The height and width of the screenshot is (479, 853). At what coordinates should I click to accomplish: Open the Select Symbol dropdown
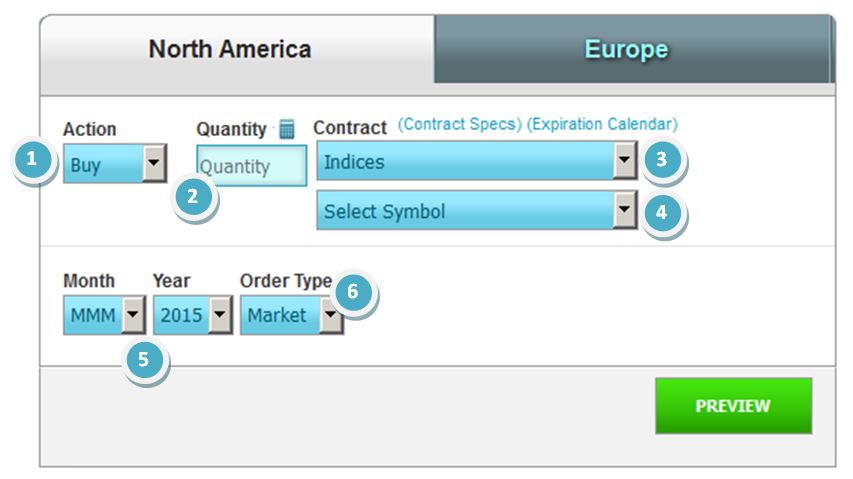point(477,210)
